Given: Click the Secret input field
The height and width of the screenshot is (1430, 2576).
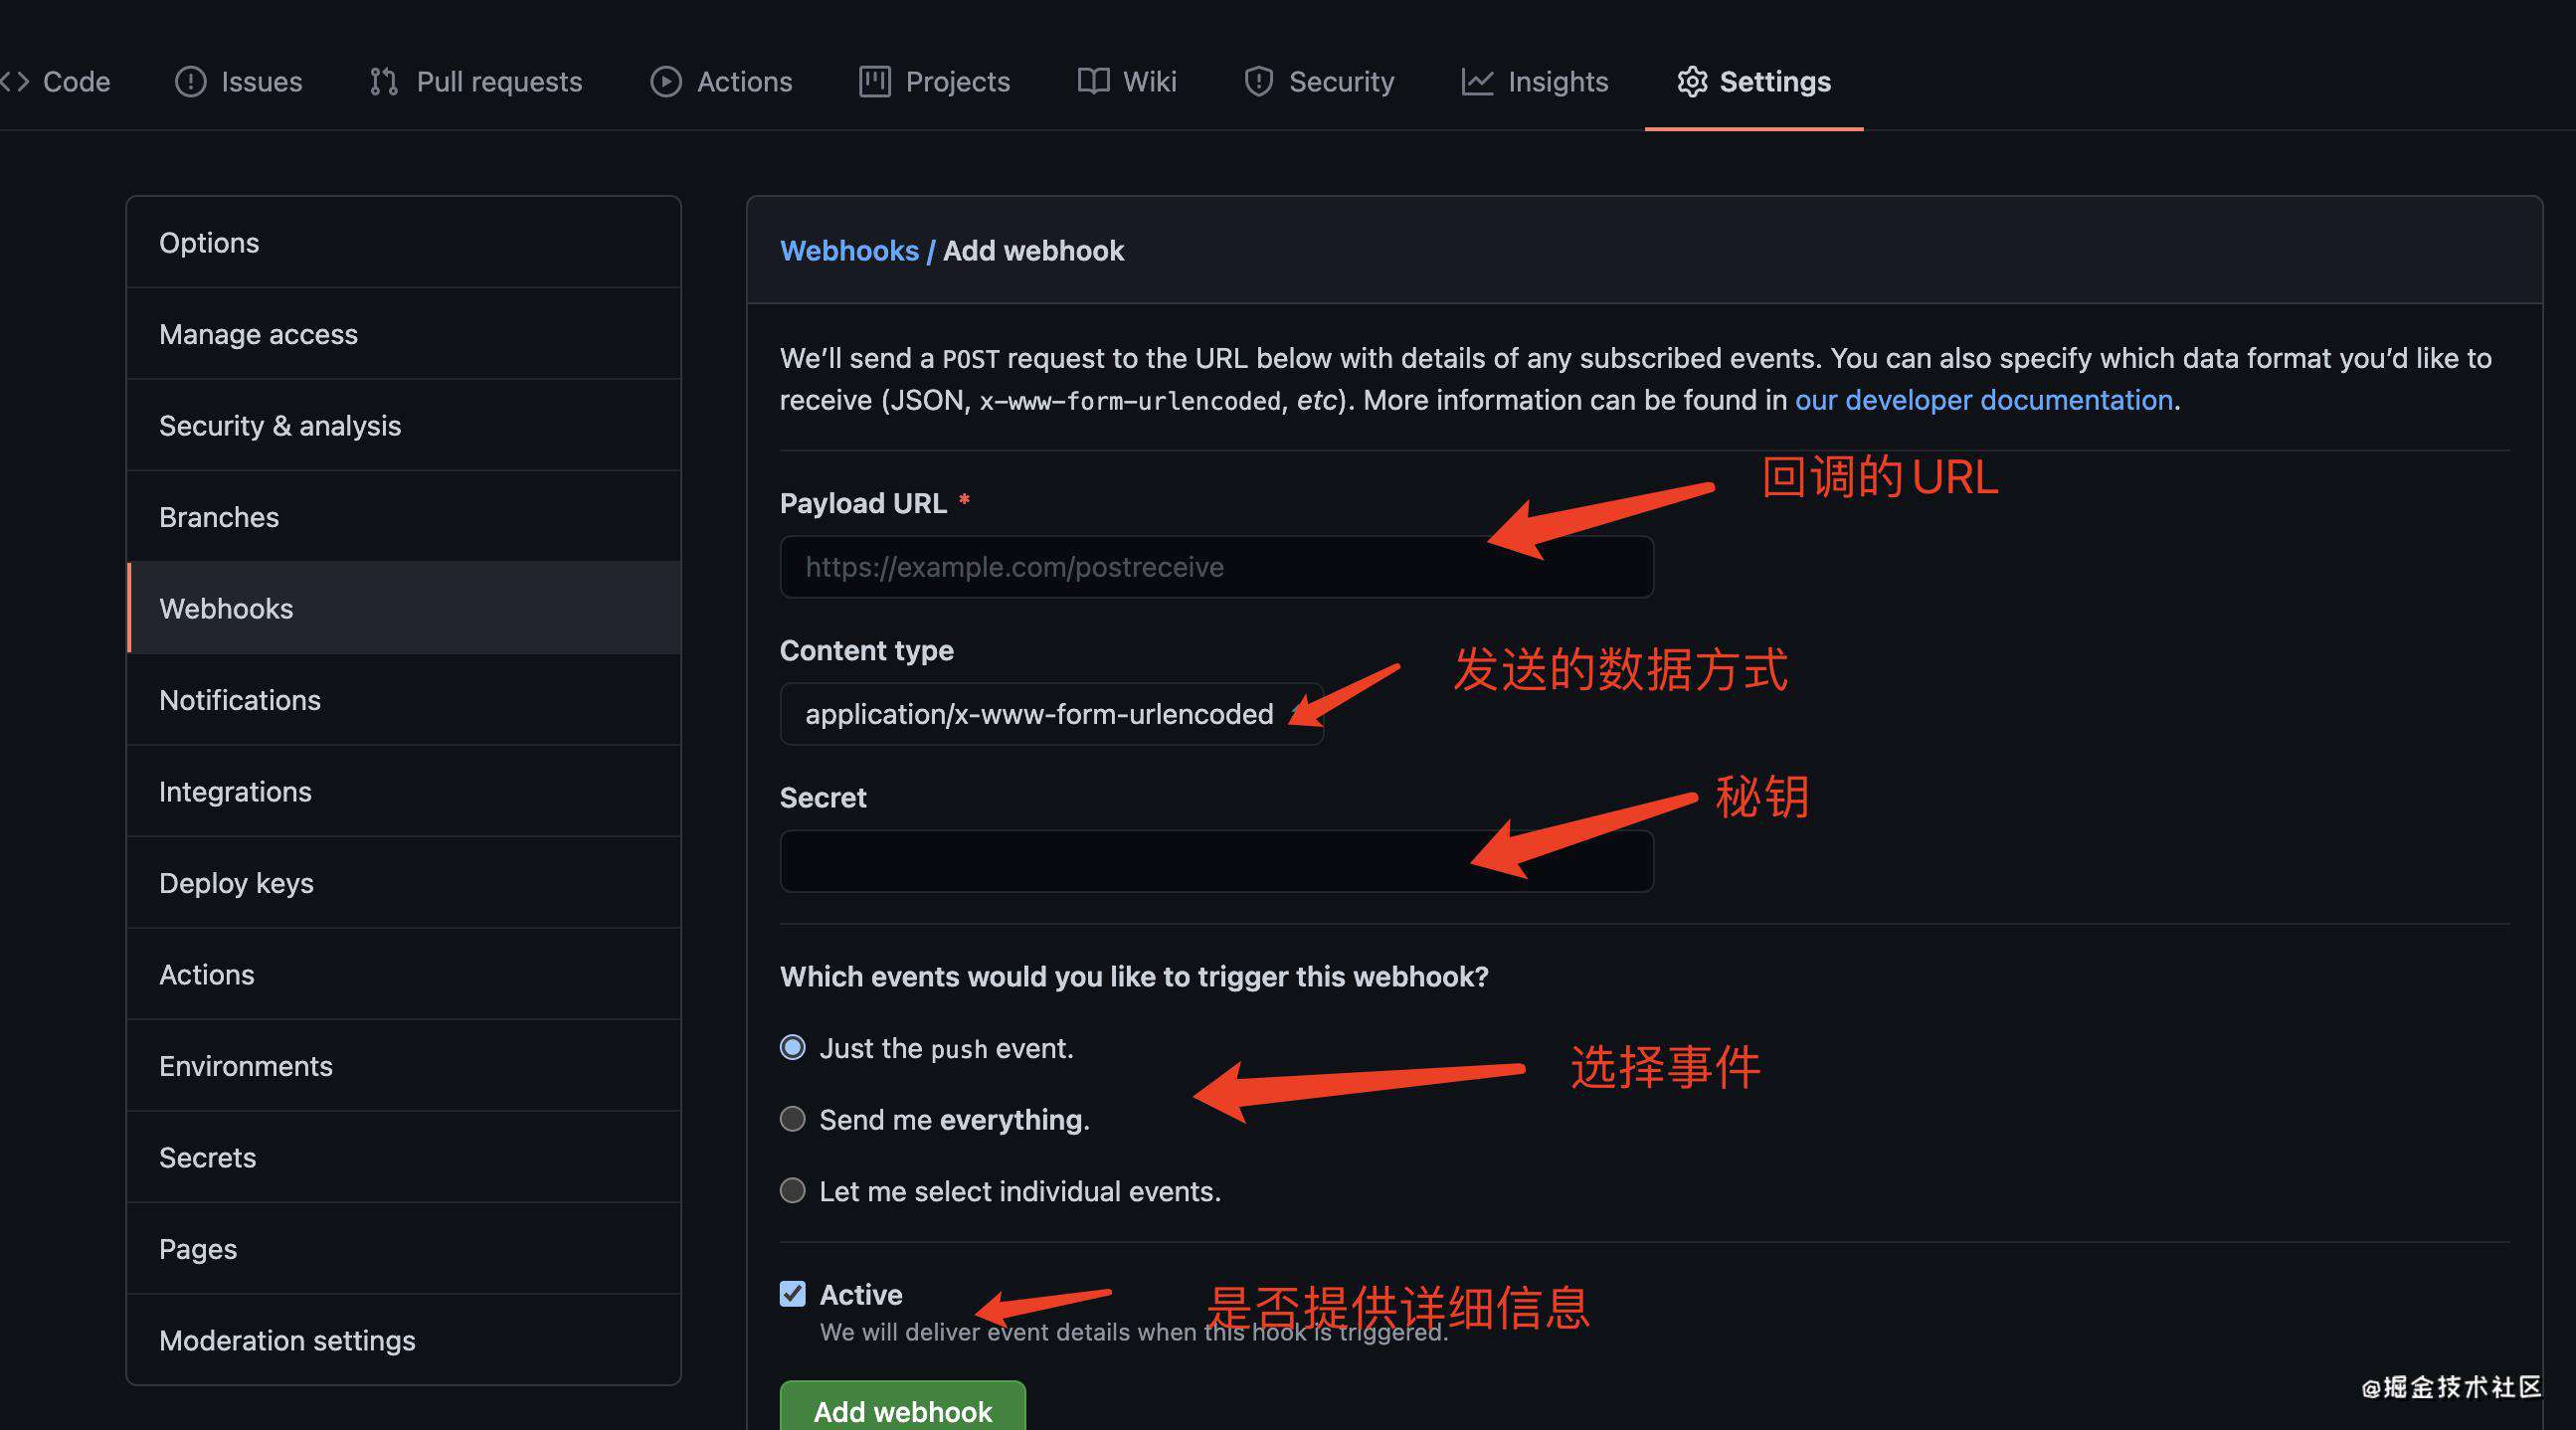Looking at the screenshot, I should pyautogui.click(x=1216, y=859).
